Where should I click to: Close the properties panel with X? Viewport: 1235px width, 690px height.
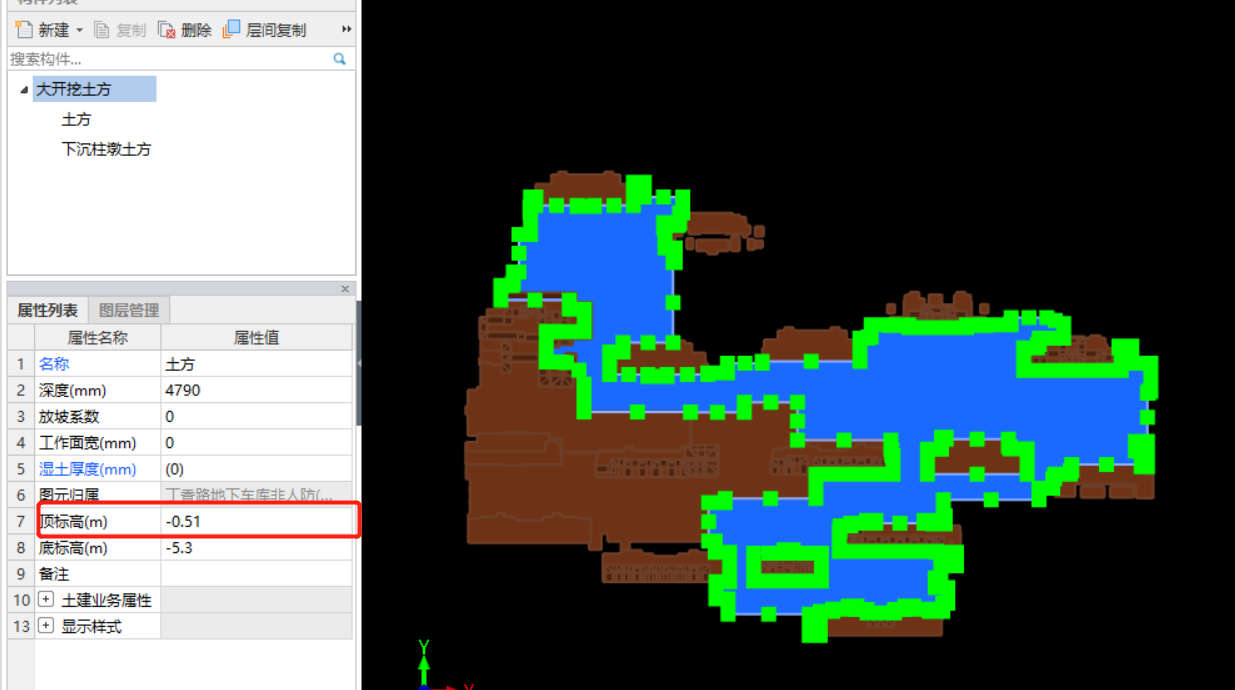345,289
